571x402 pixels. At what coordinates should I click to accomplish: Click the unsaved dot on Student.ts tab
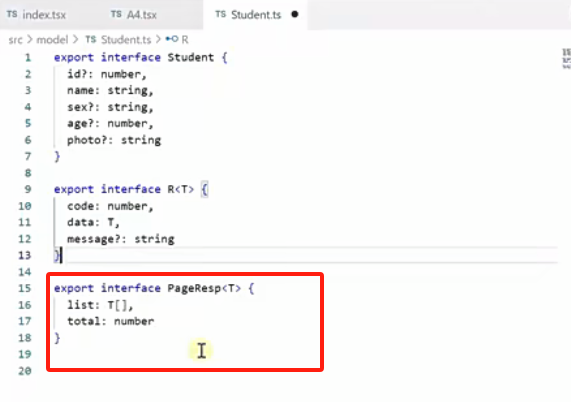(295, 15)
